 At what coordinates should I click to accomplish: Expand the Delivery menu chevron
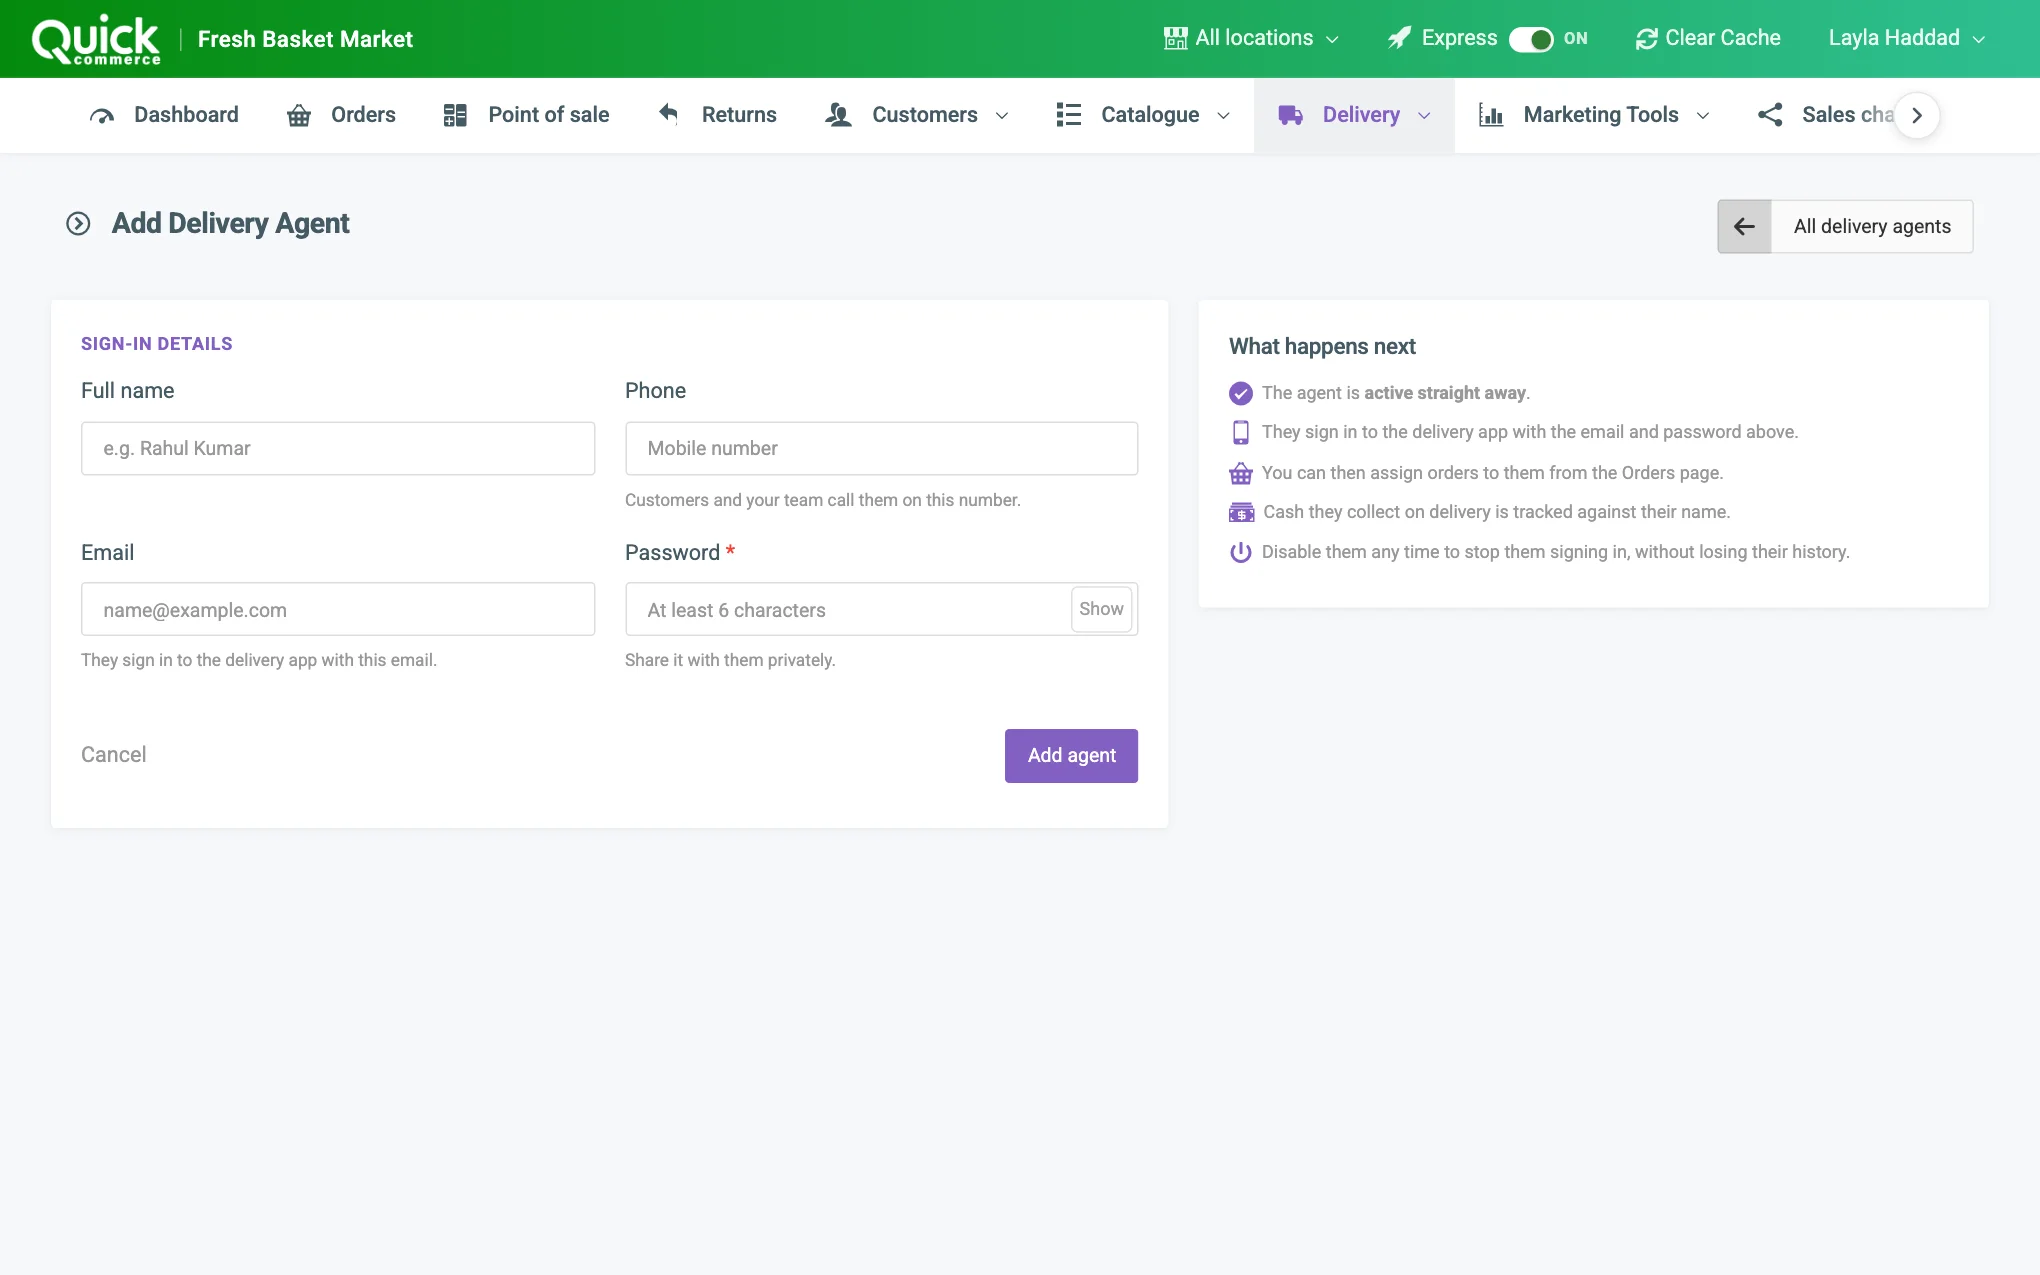coord(1424,116)
